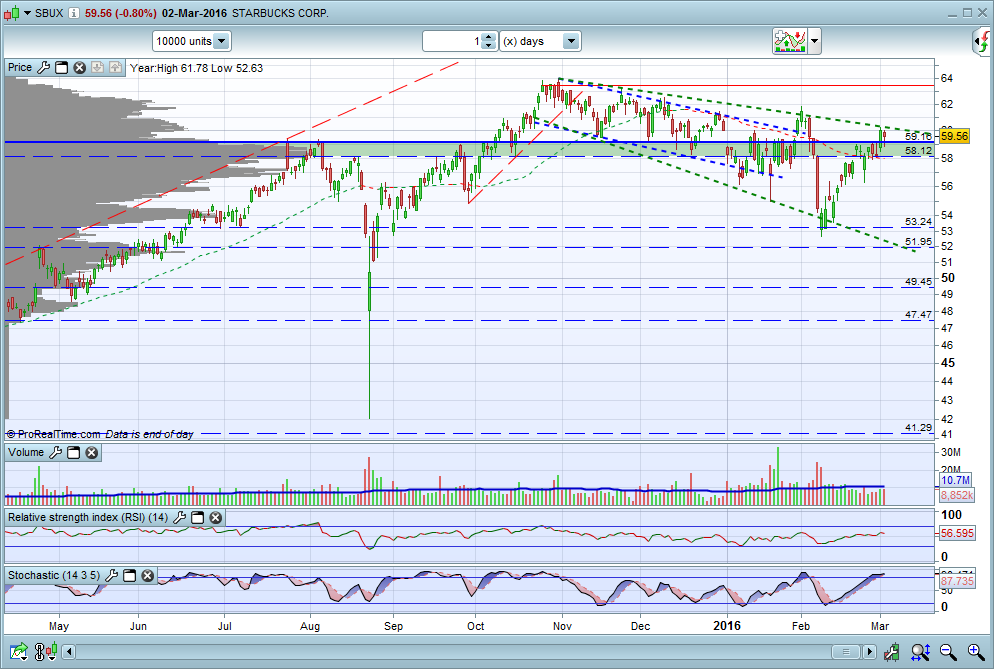
Task: Click the timeframe number input field
Action: pyautogui.click(x=452, y=41)
